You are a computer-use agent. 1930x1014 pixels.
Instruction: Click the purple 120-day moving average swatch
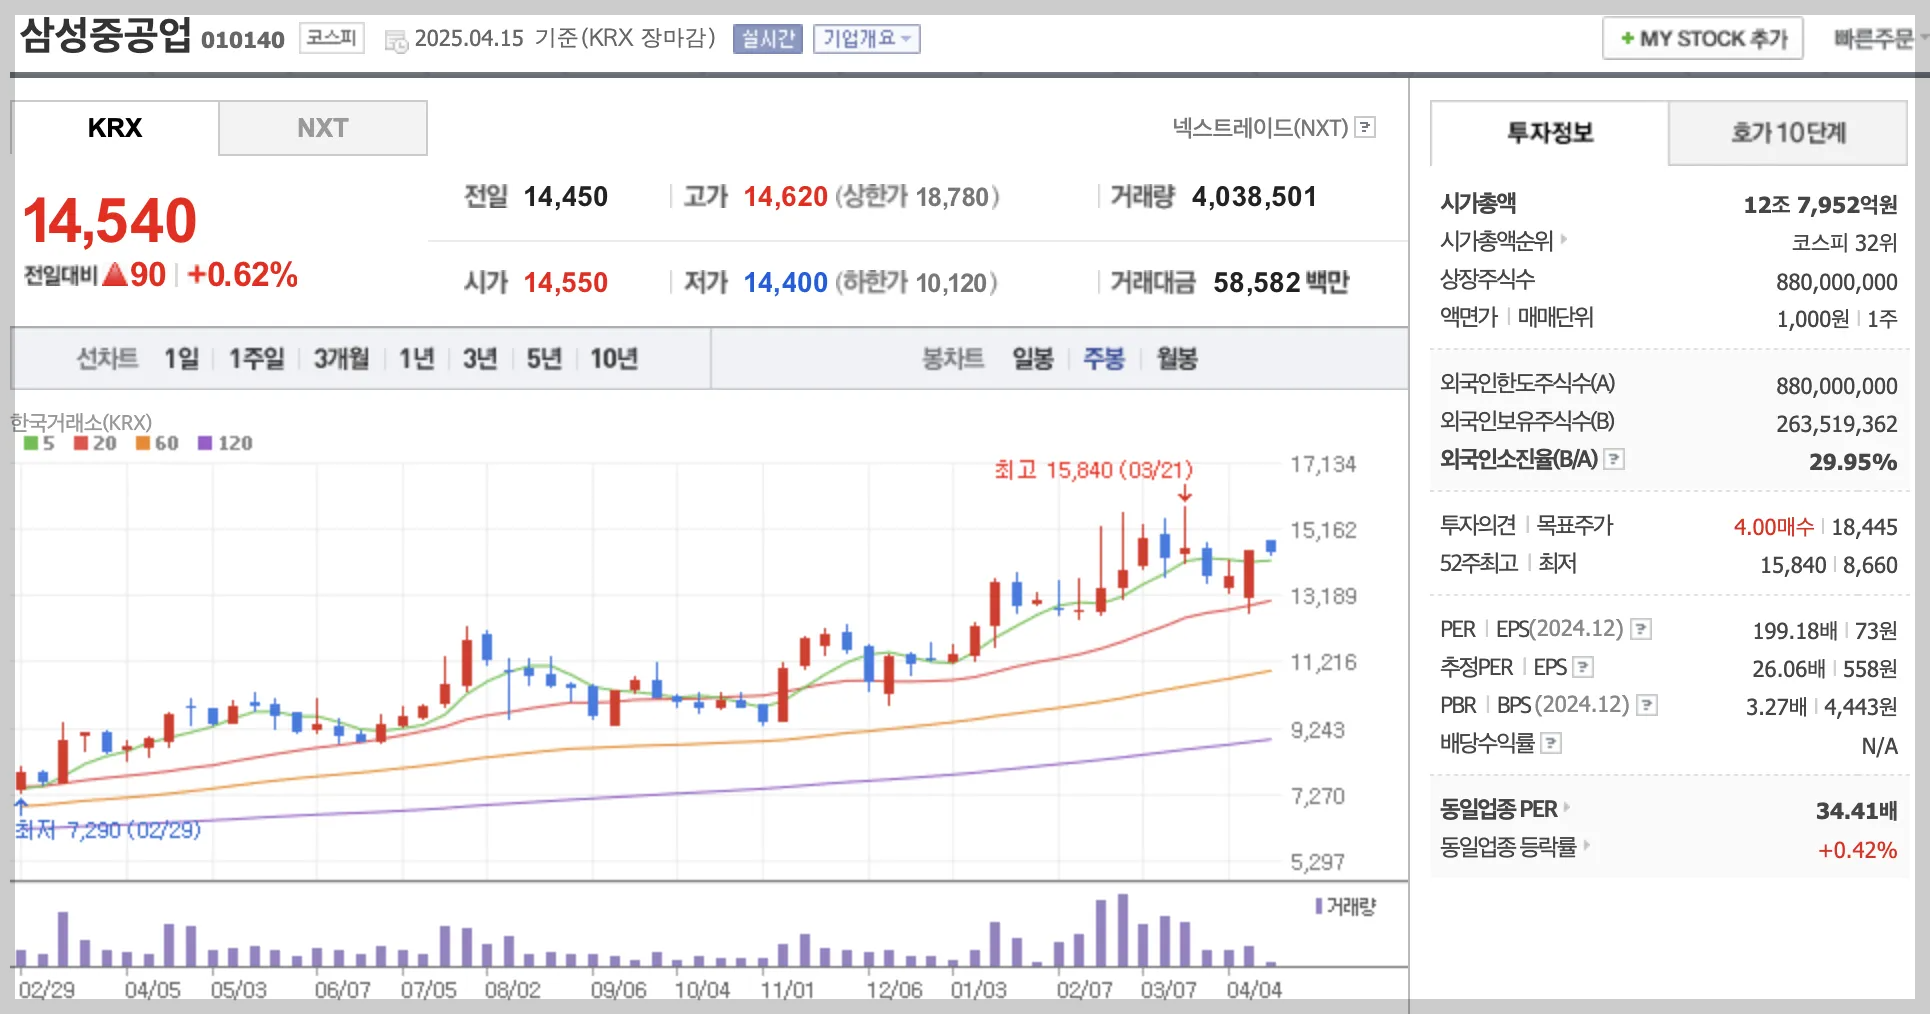point(205,443)
